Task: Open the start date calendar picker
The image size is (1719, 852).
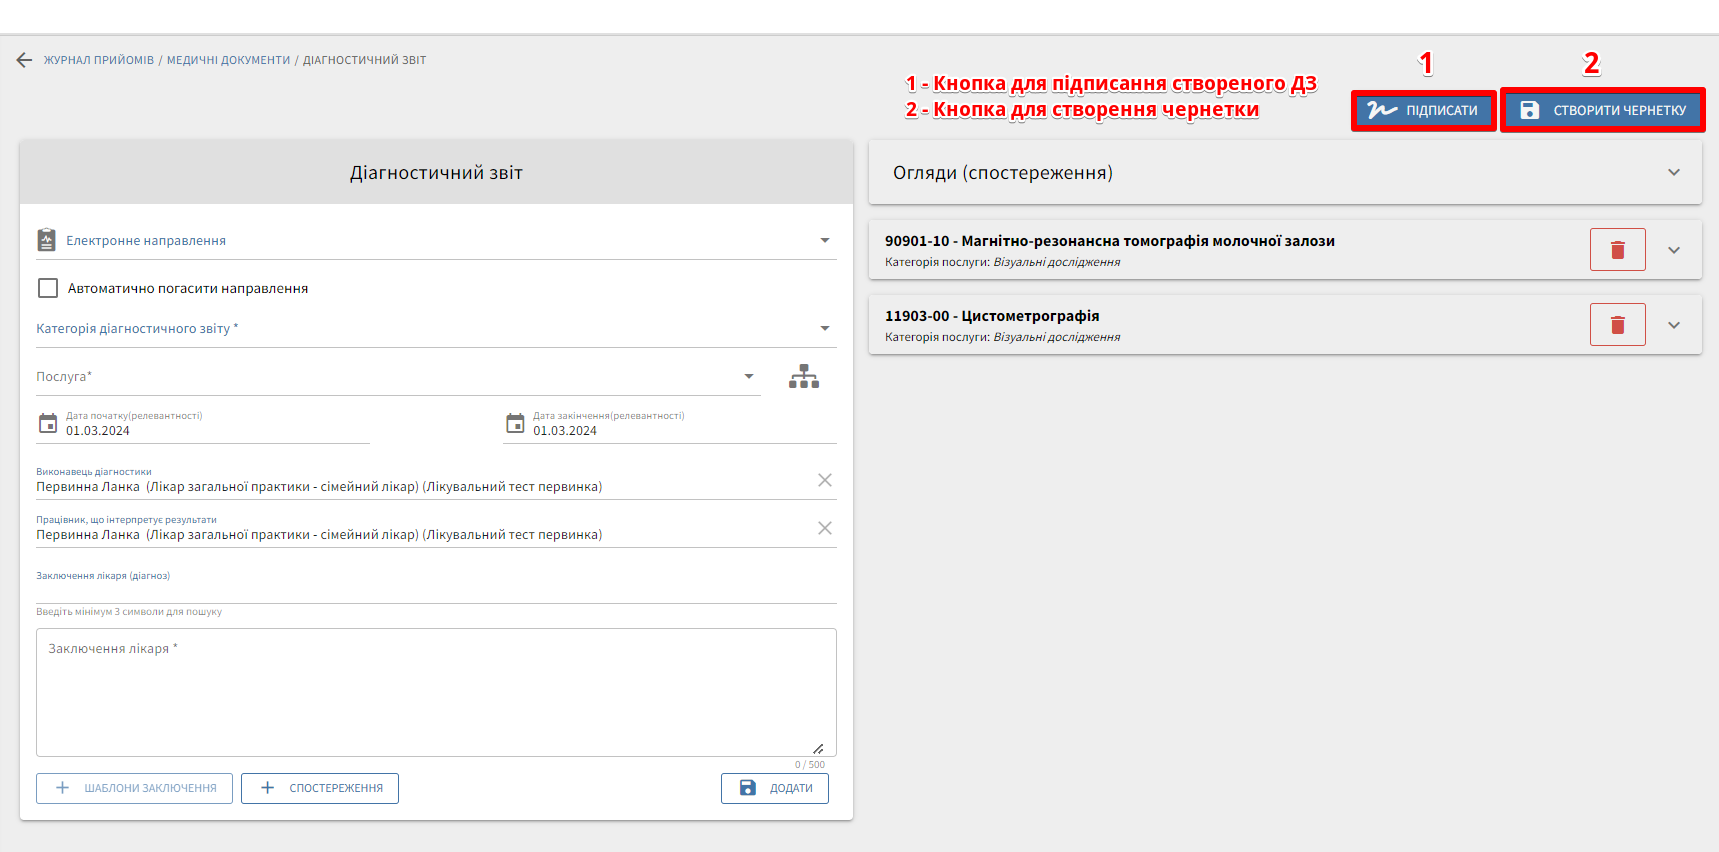Action: coord(48,423)
